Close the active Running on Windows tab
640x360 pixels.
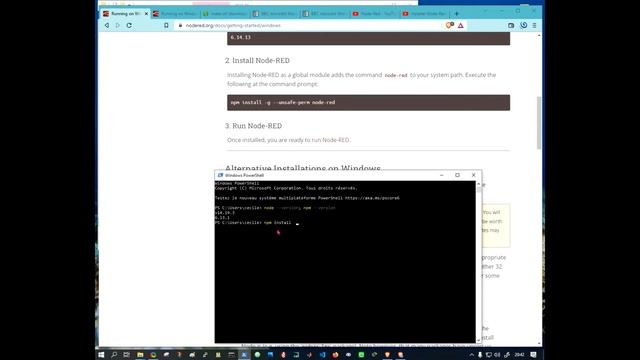[x=146, y=13]
